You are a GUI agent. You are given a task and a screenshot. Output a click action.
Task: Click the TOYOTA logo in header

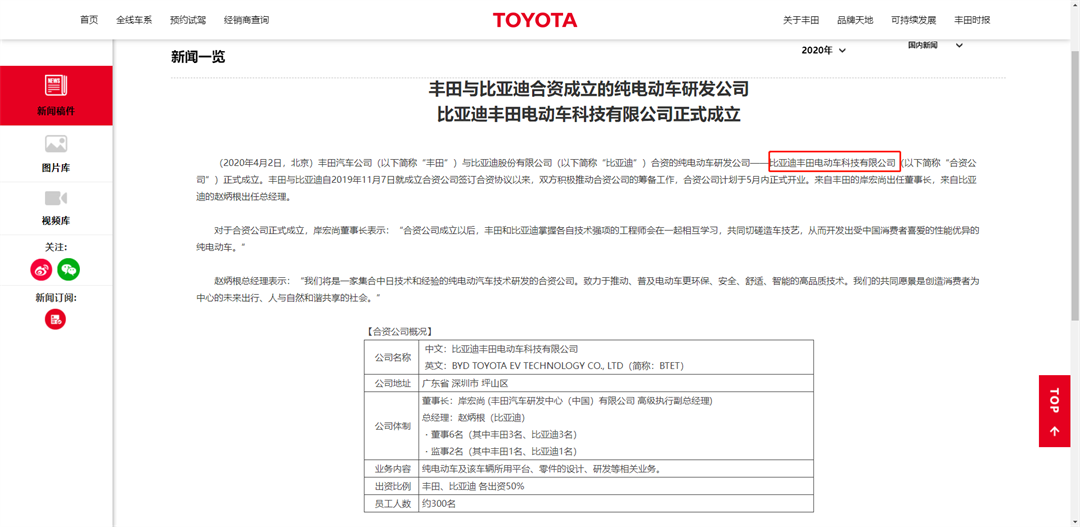535,20
